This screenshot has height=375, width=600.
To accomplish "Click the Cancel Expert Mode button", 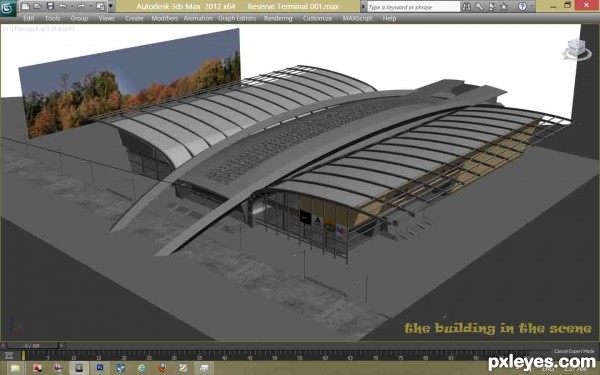I will (x=574, y=351).
